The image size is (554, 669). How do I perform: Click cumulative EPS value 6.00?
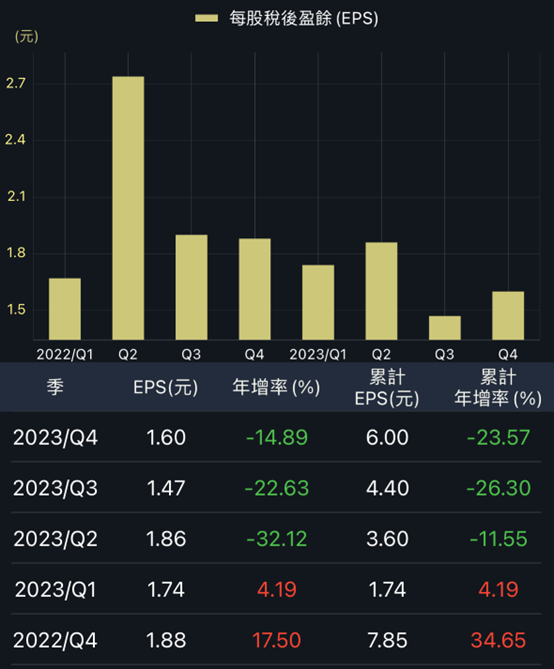387,438
